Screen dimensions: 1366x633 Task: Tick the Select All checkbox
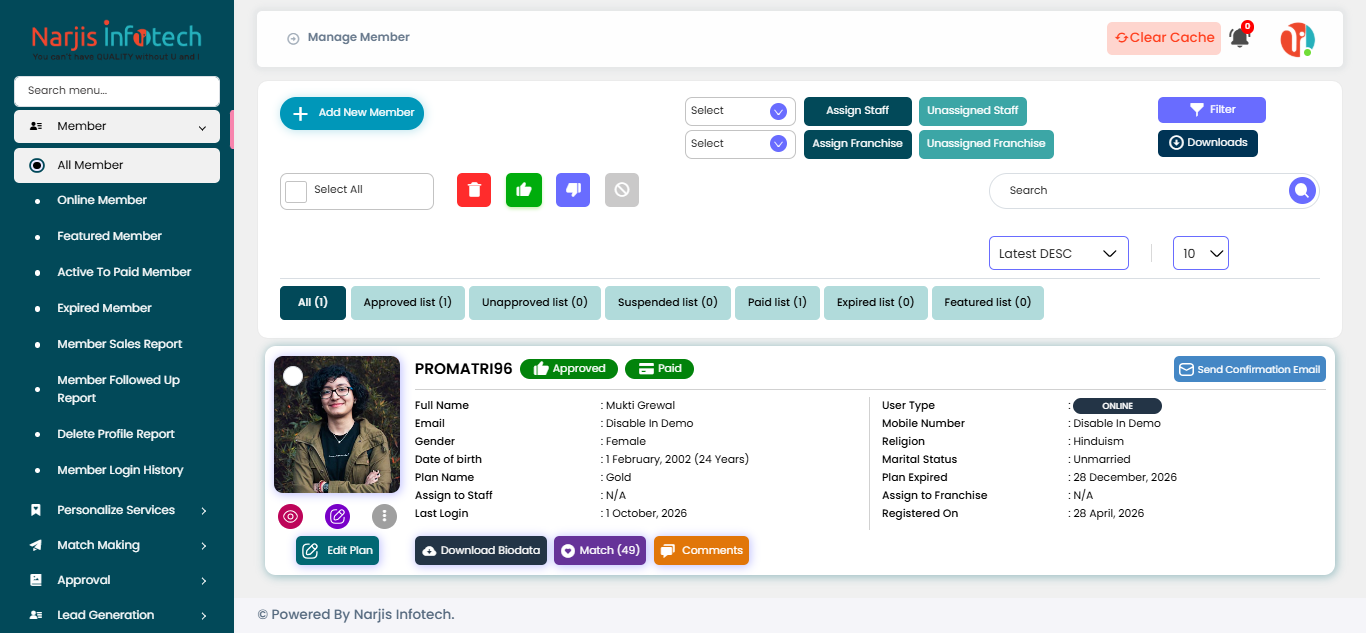pyautogui.click(x=296, y=191)
